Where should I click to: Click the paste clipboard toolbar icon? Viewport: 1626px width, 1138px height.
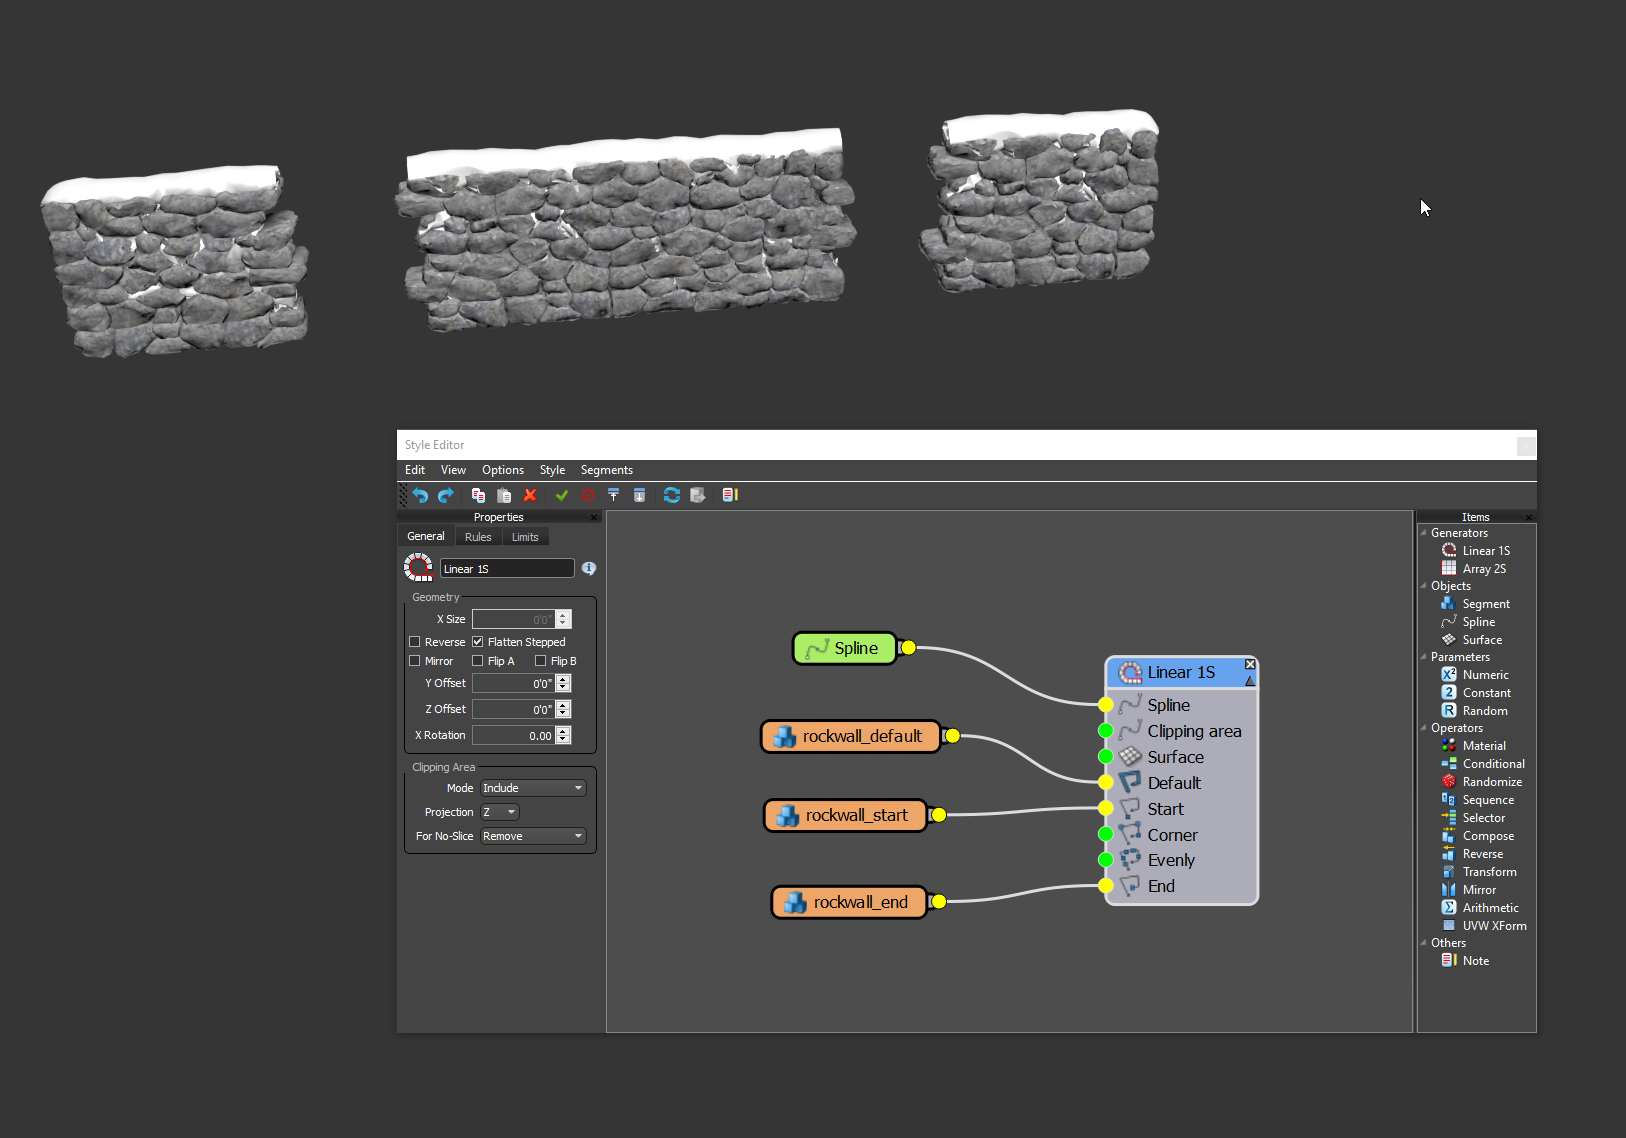point(504,495)
